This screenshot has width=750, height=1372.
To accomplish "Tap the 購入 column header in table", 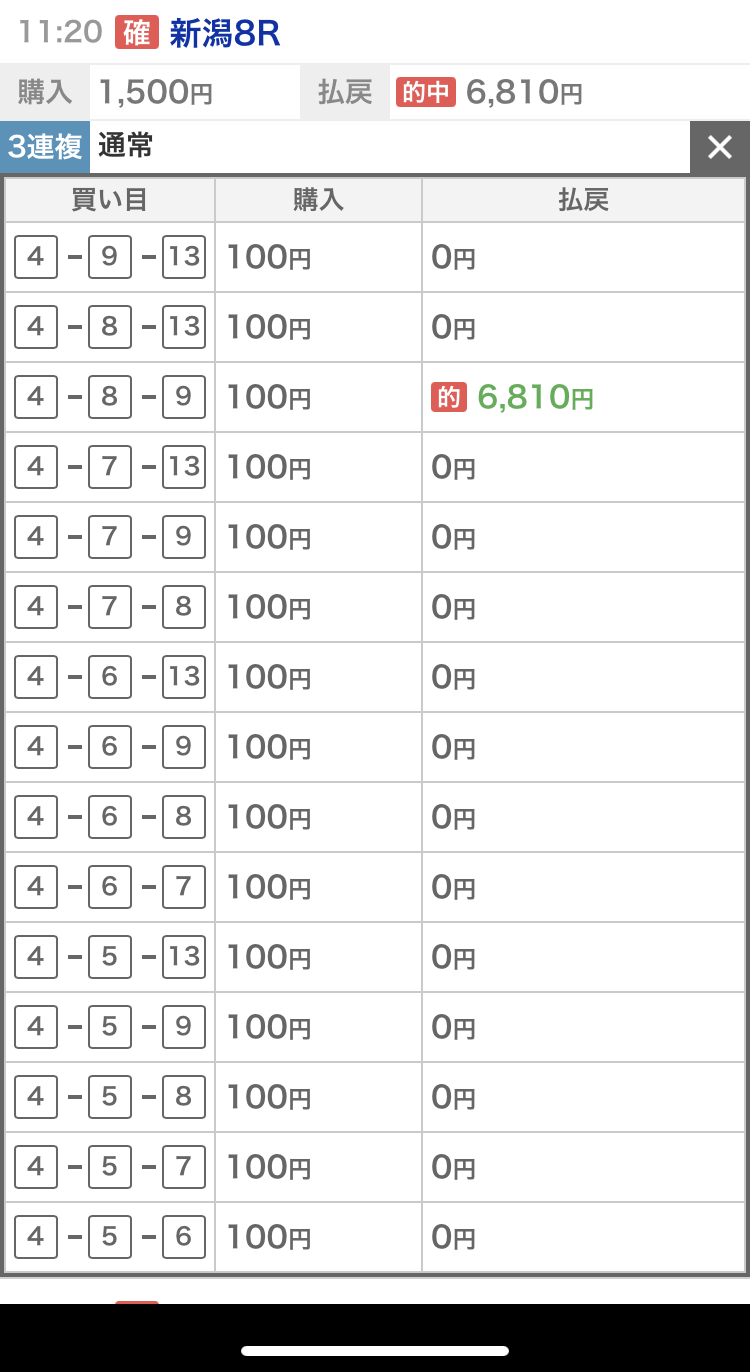I will point(318,200).
